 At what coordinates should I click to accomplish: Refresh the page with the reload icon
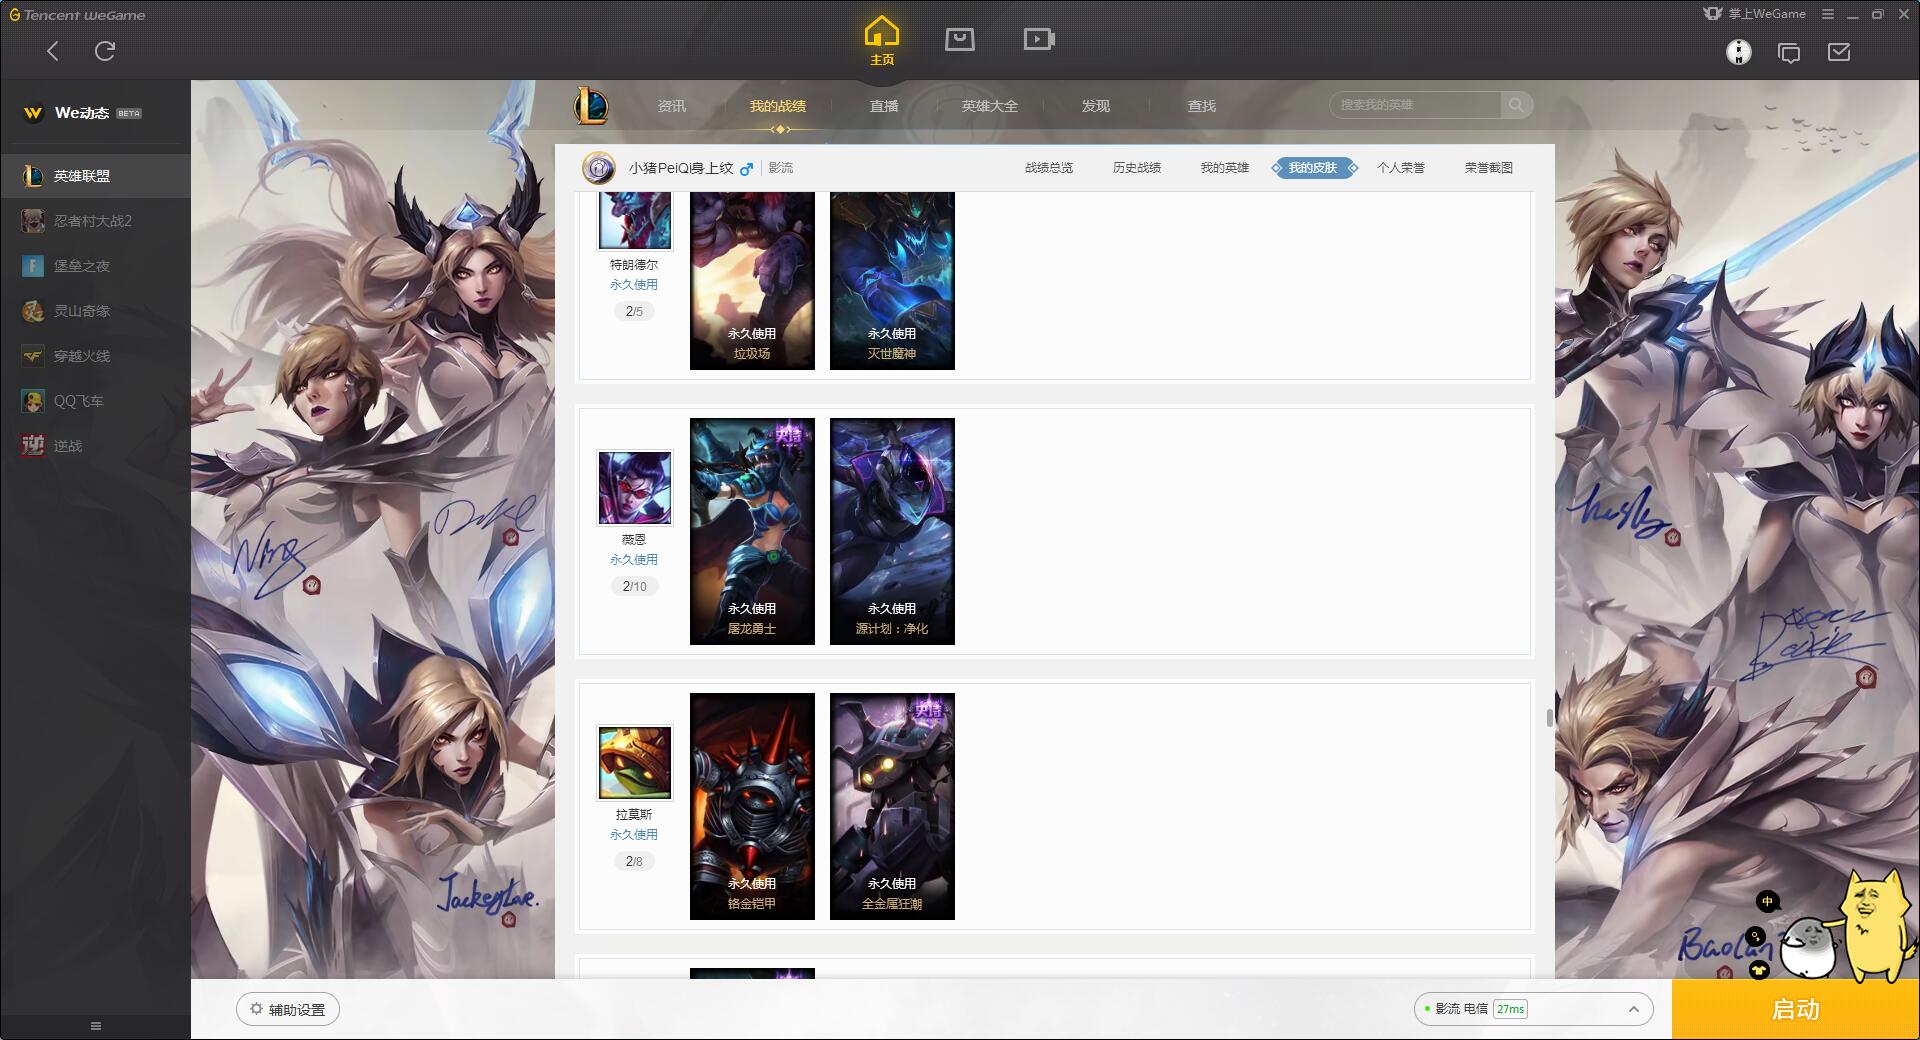pyautogui.click(x=105, y=51)
